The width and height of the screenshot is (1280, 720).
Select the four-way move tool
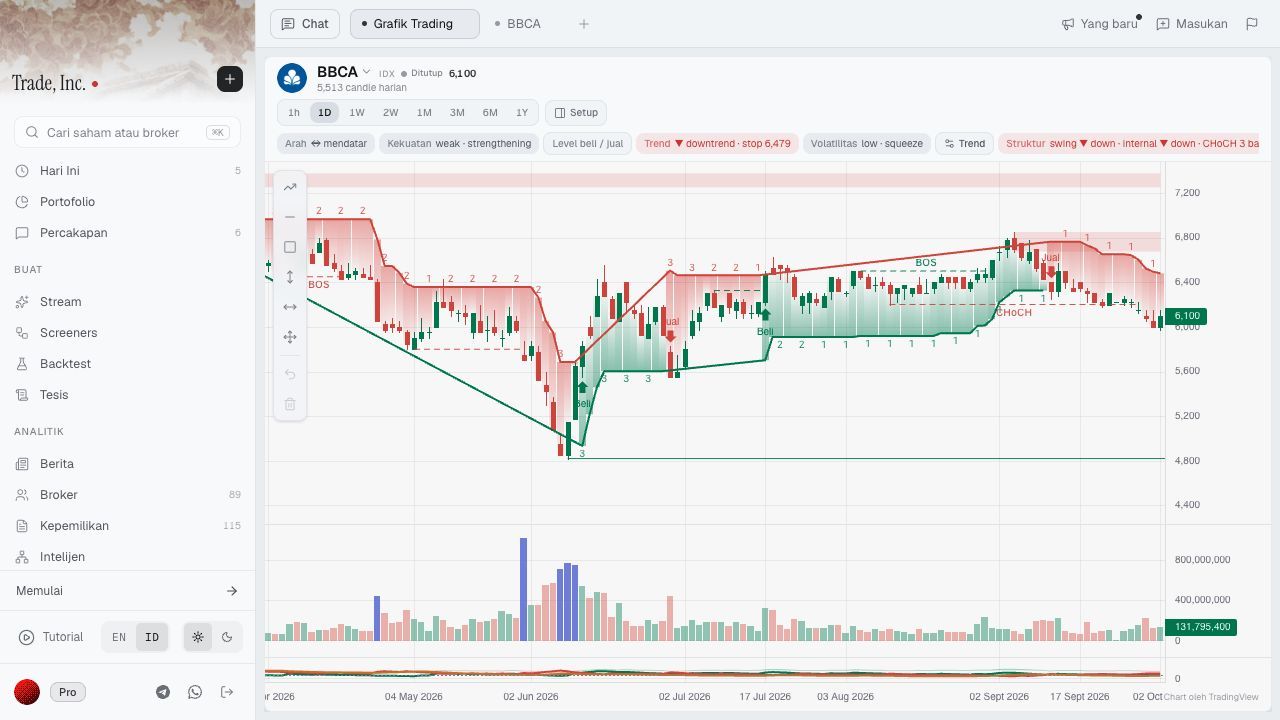290,337
